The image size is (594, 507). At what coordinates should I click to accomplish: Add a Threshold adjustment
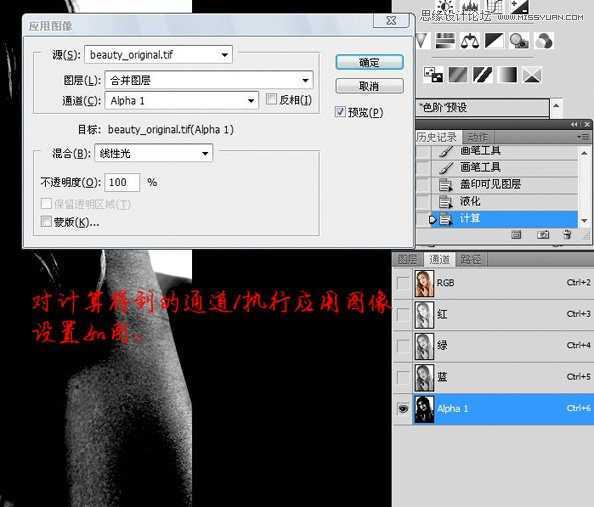pyautogui.click(x=483, y=75)
